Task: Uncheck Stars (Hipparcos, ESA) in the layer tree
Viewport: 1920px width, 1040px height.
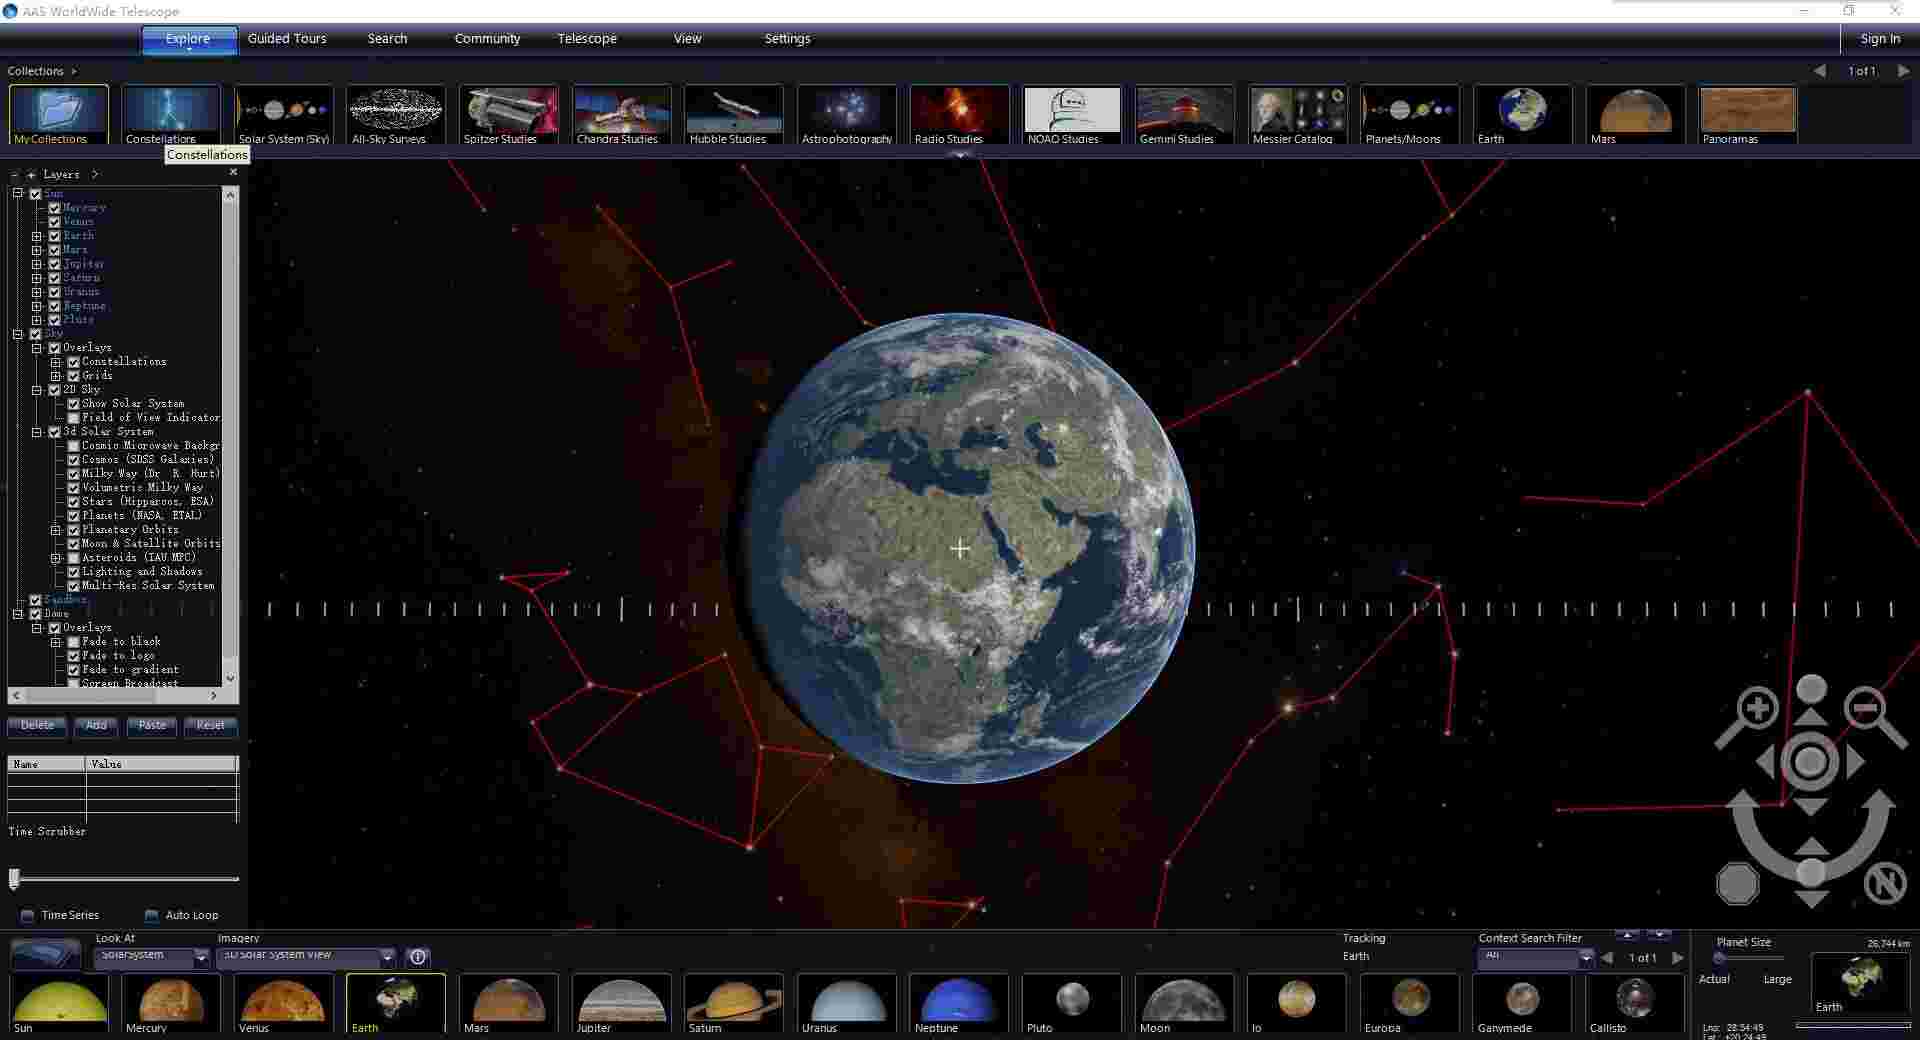Action: 73,501
